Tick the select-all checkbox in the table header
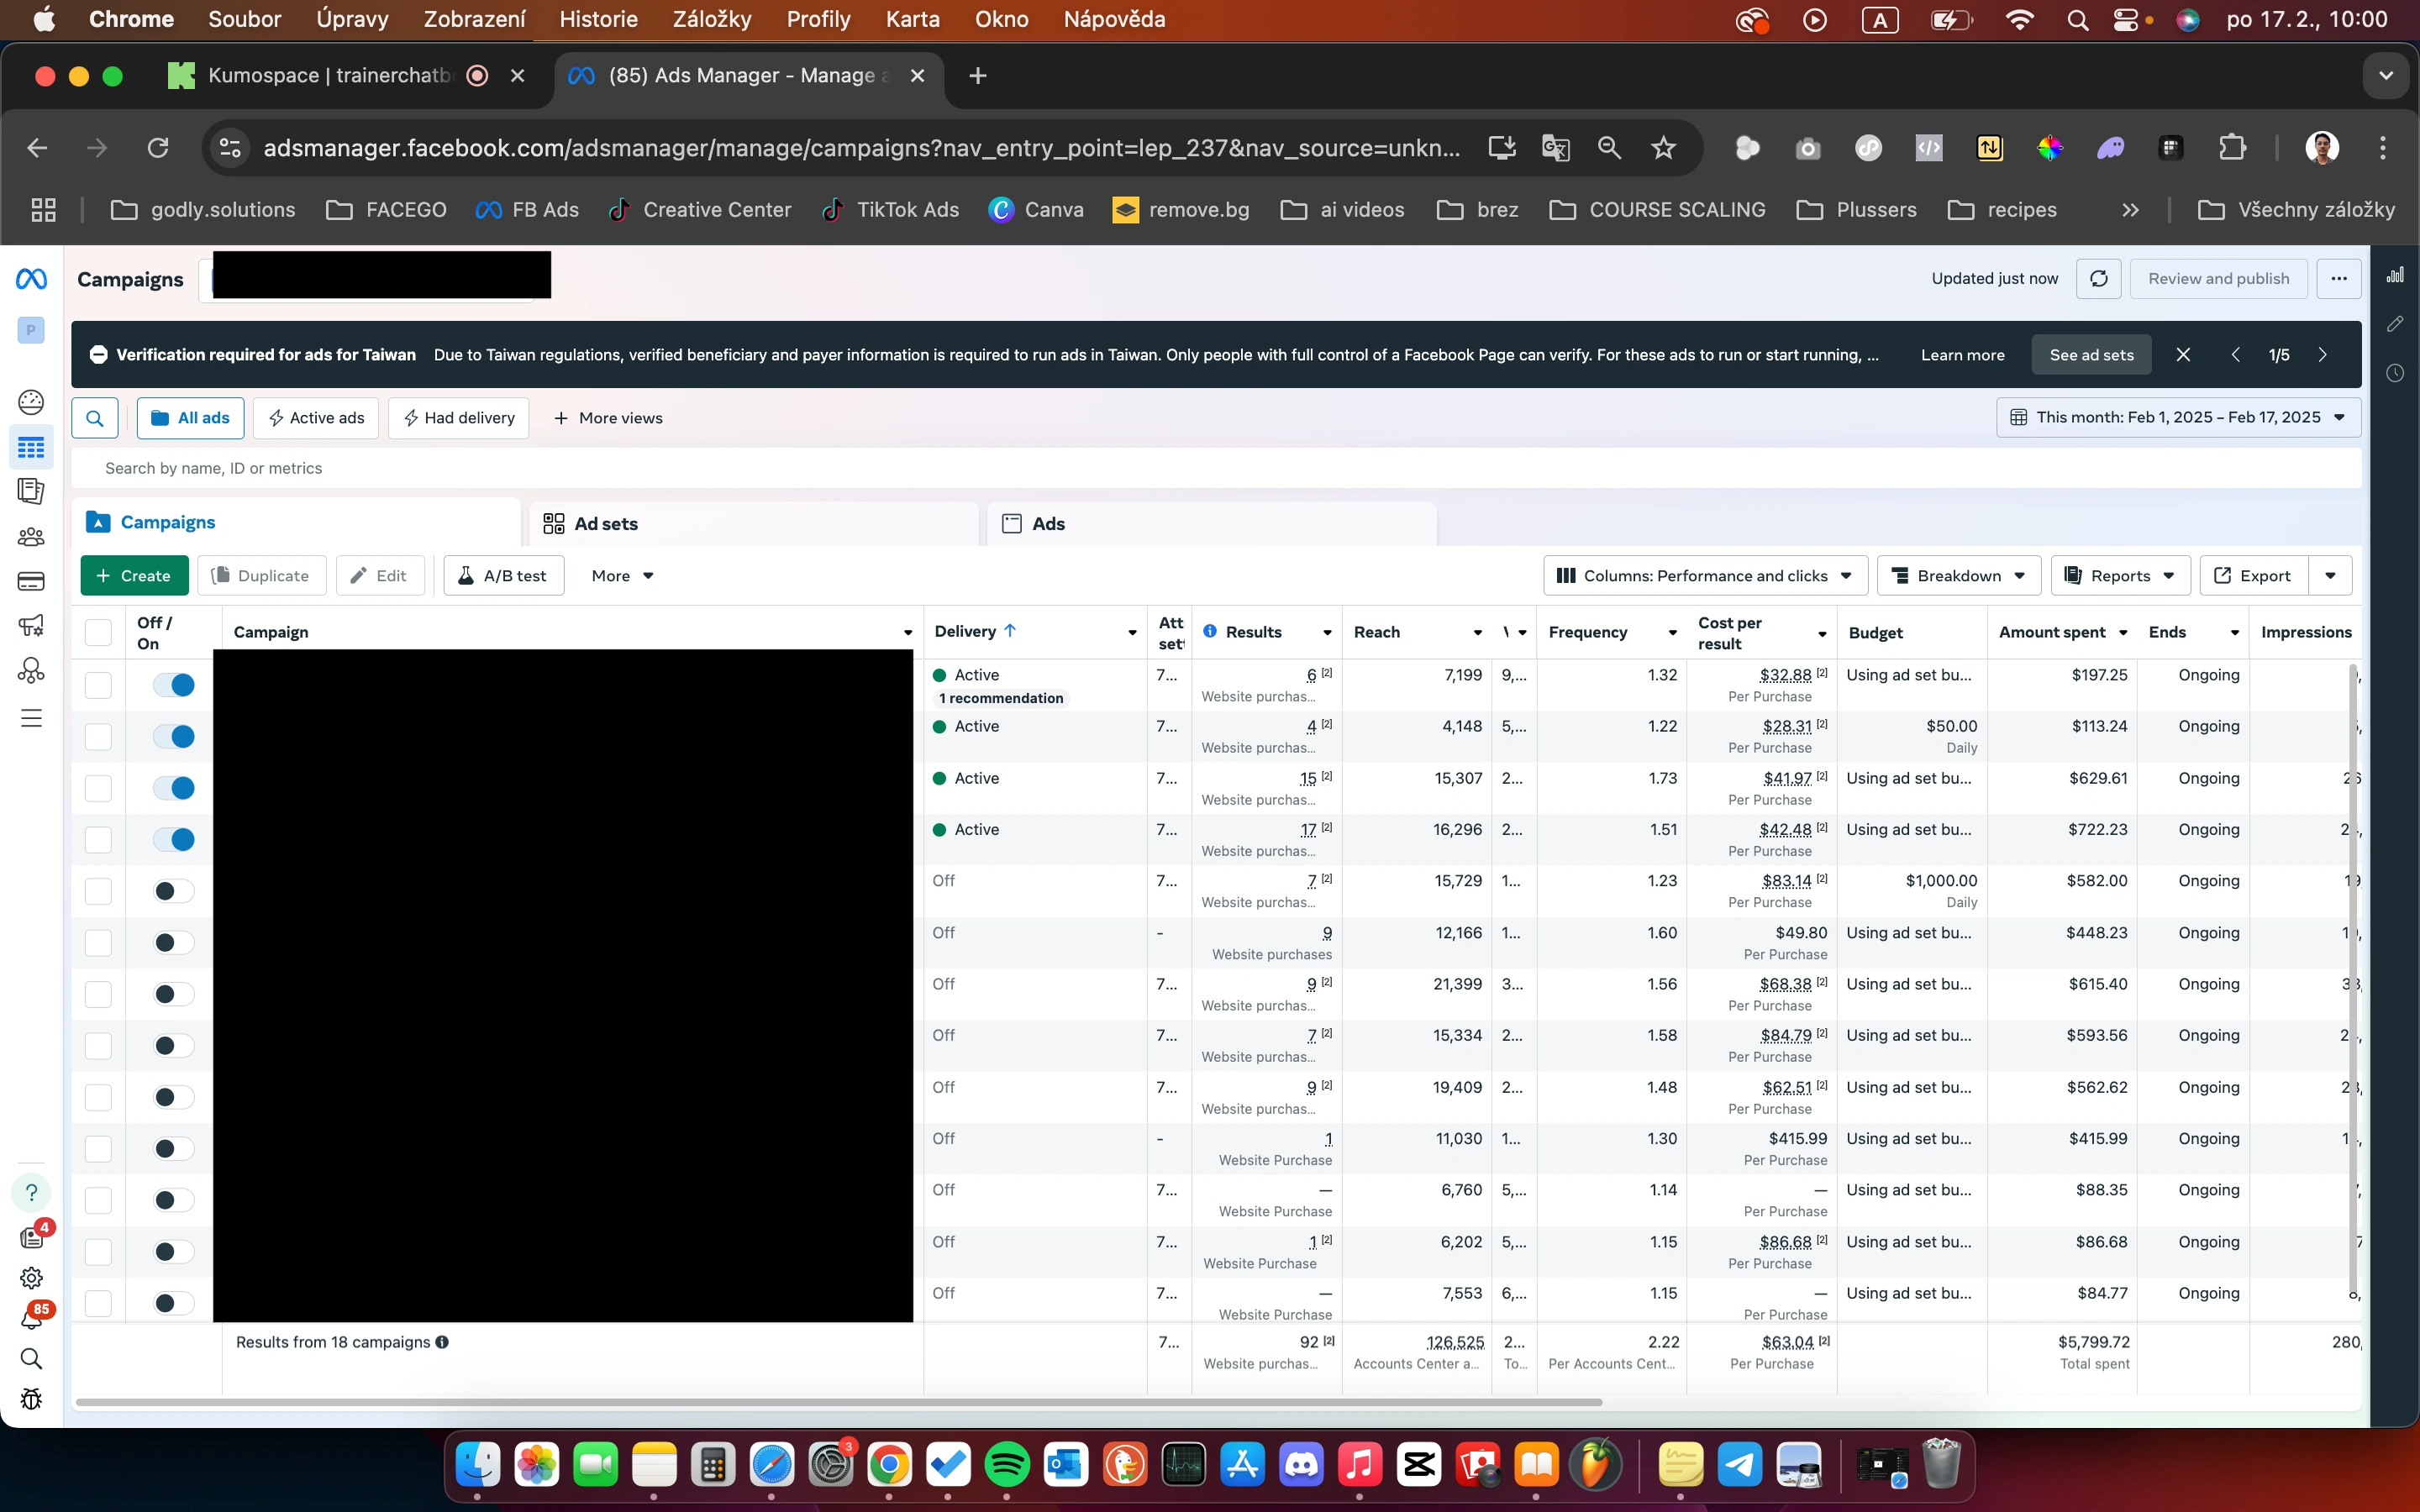Viewport: 2420px width, 1512px height. click(98, 632)
